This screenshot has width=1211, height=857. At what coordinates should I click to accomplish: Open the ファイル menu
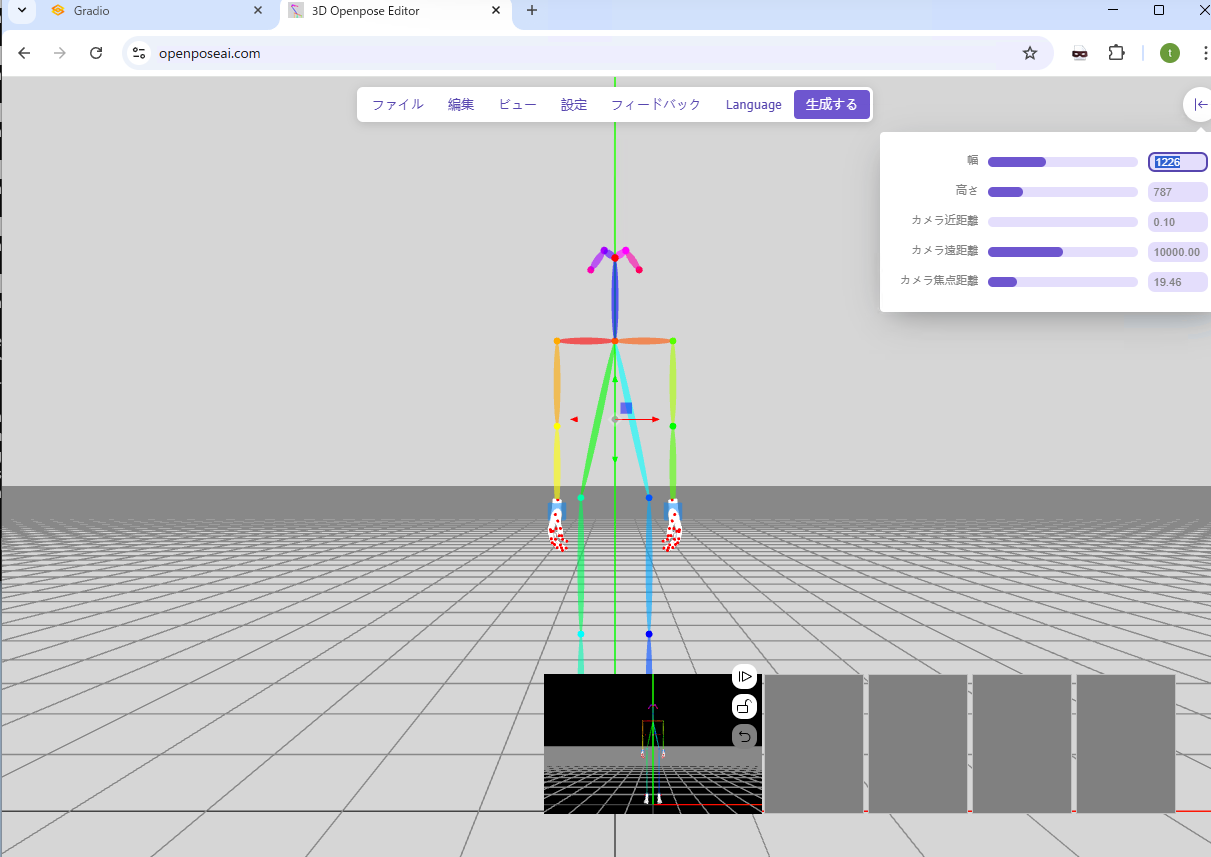[x=397, y=104]
